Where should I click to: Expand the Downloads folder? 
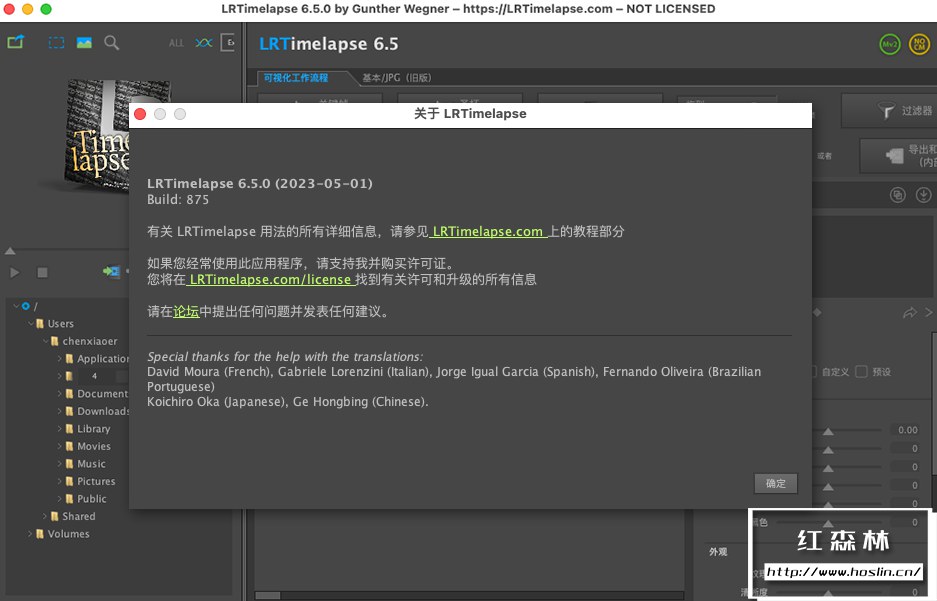coord(60,411)
